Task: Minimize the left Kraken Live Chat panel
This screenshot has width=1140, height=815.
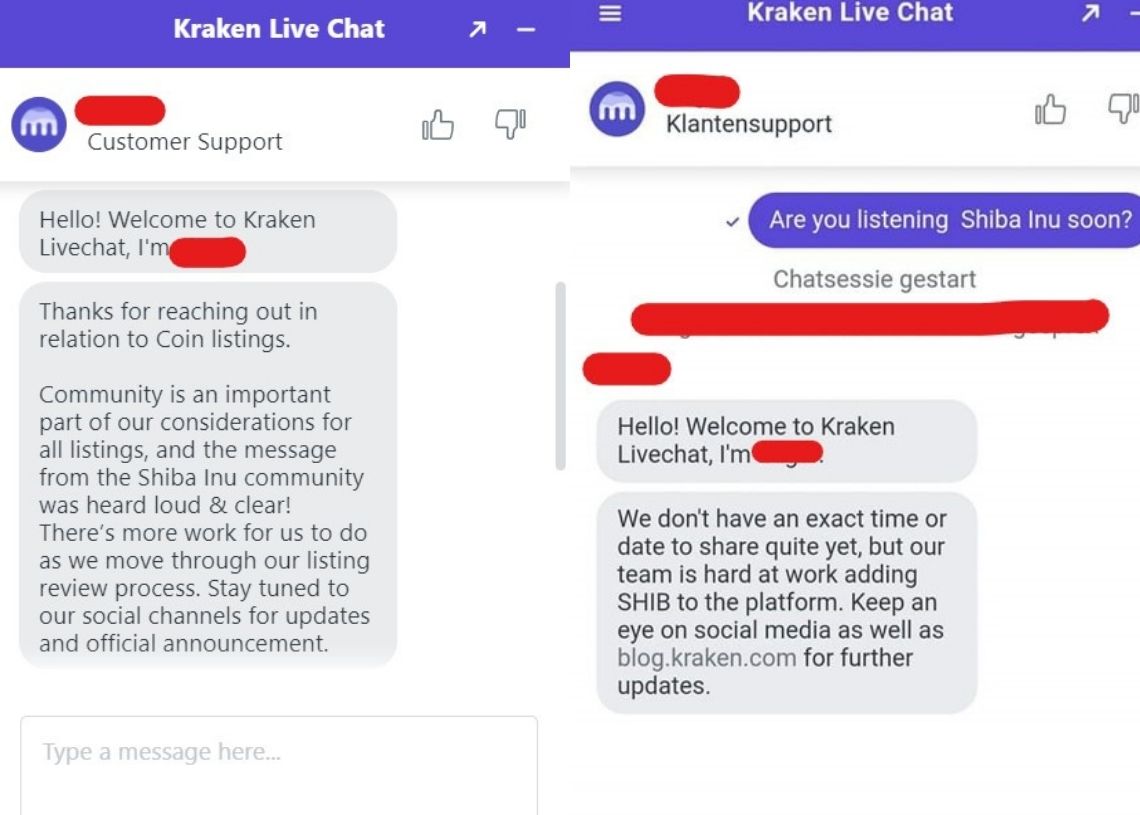Action: tap(526, 30)
